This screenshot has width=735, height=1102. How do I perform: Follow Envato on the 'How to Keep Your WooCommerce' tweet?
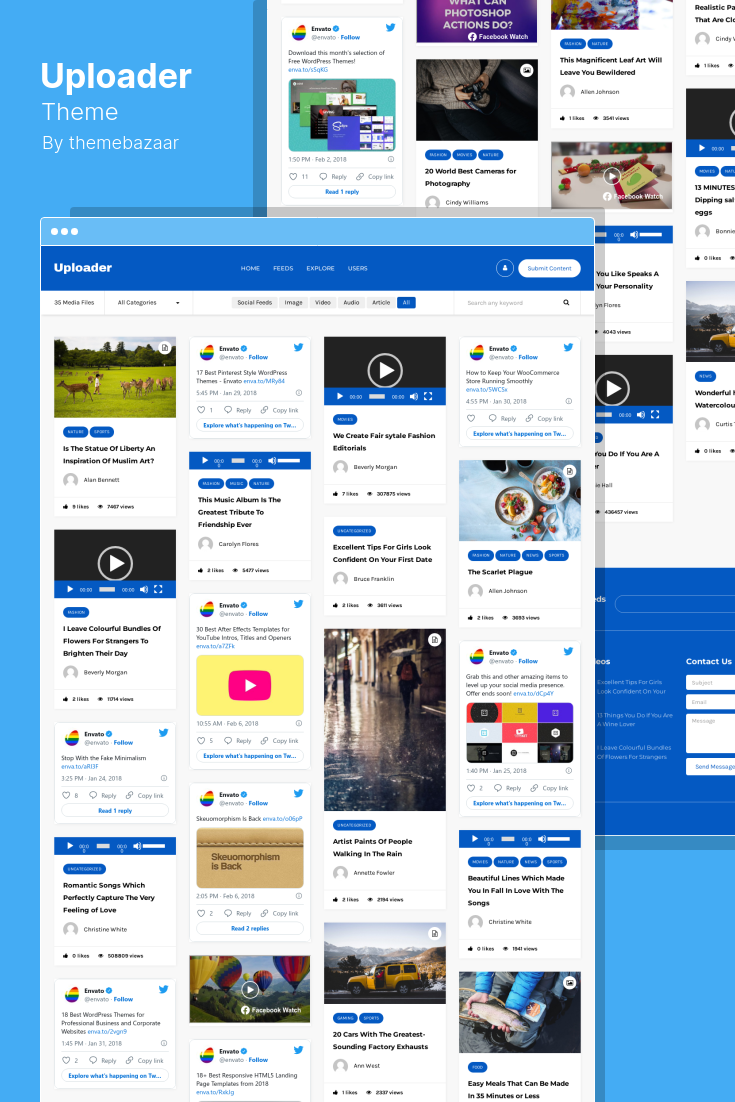tap(528, 357)
